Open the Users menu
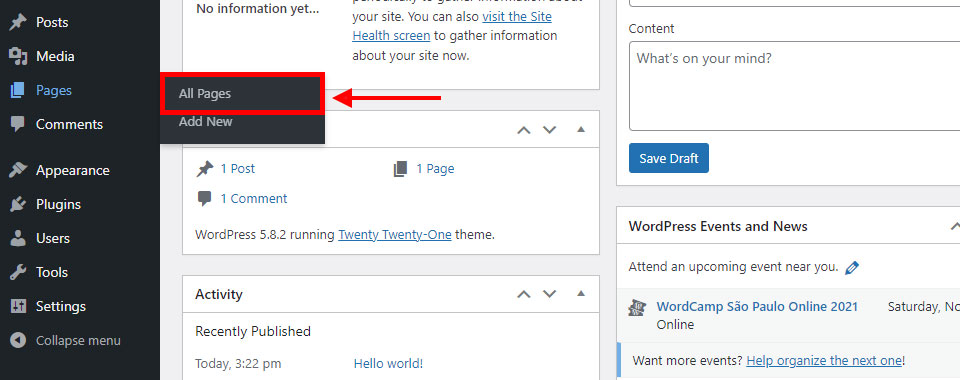 [53, 238]
